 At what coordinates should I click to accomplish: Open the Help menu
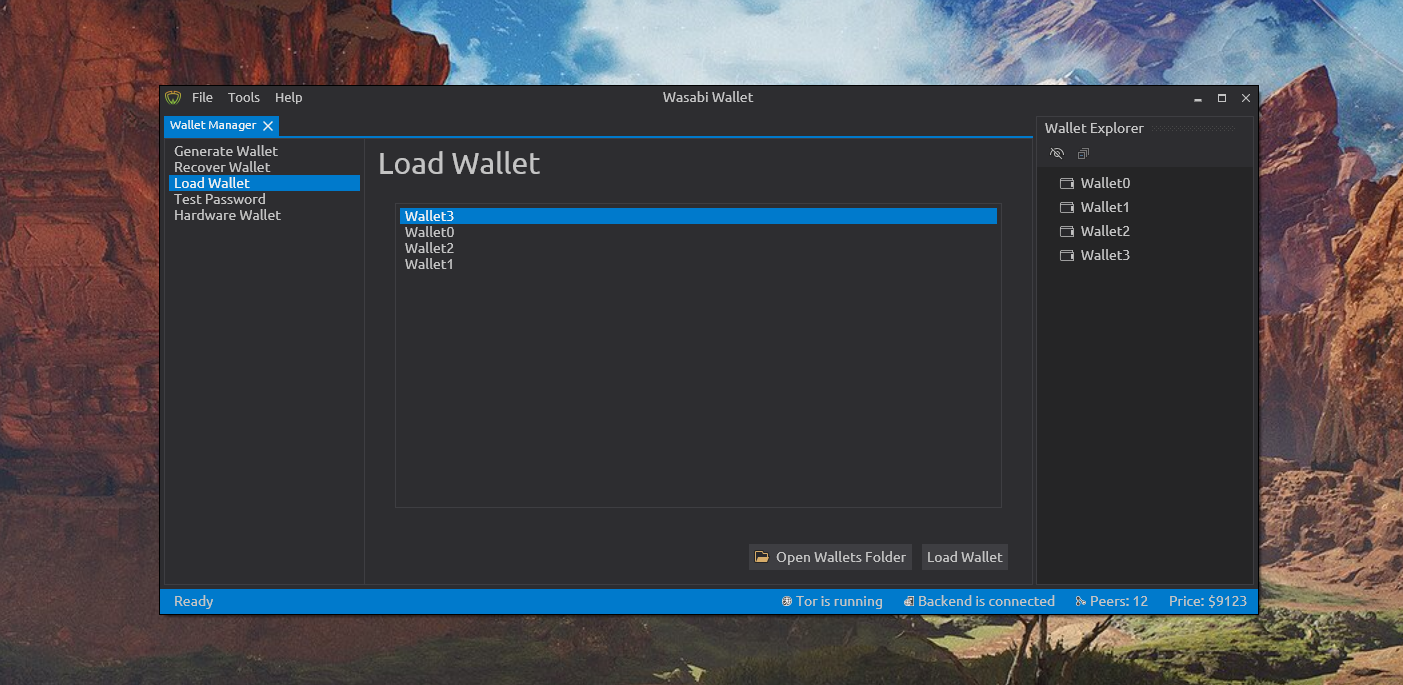[x=289, y=97]
